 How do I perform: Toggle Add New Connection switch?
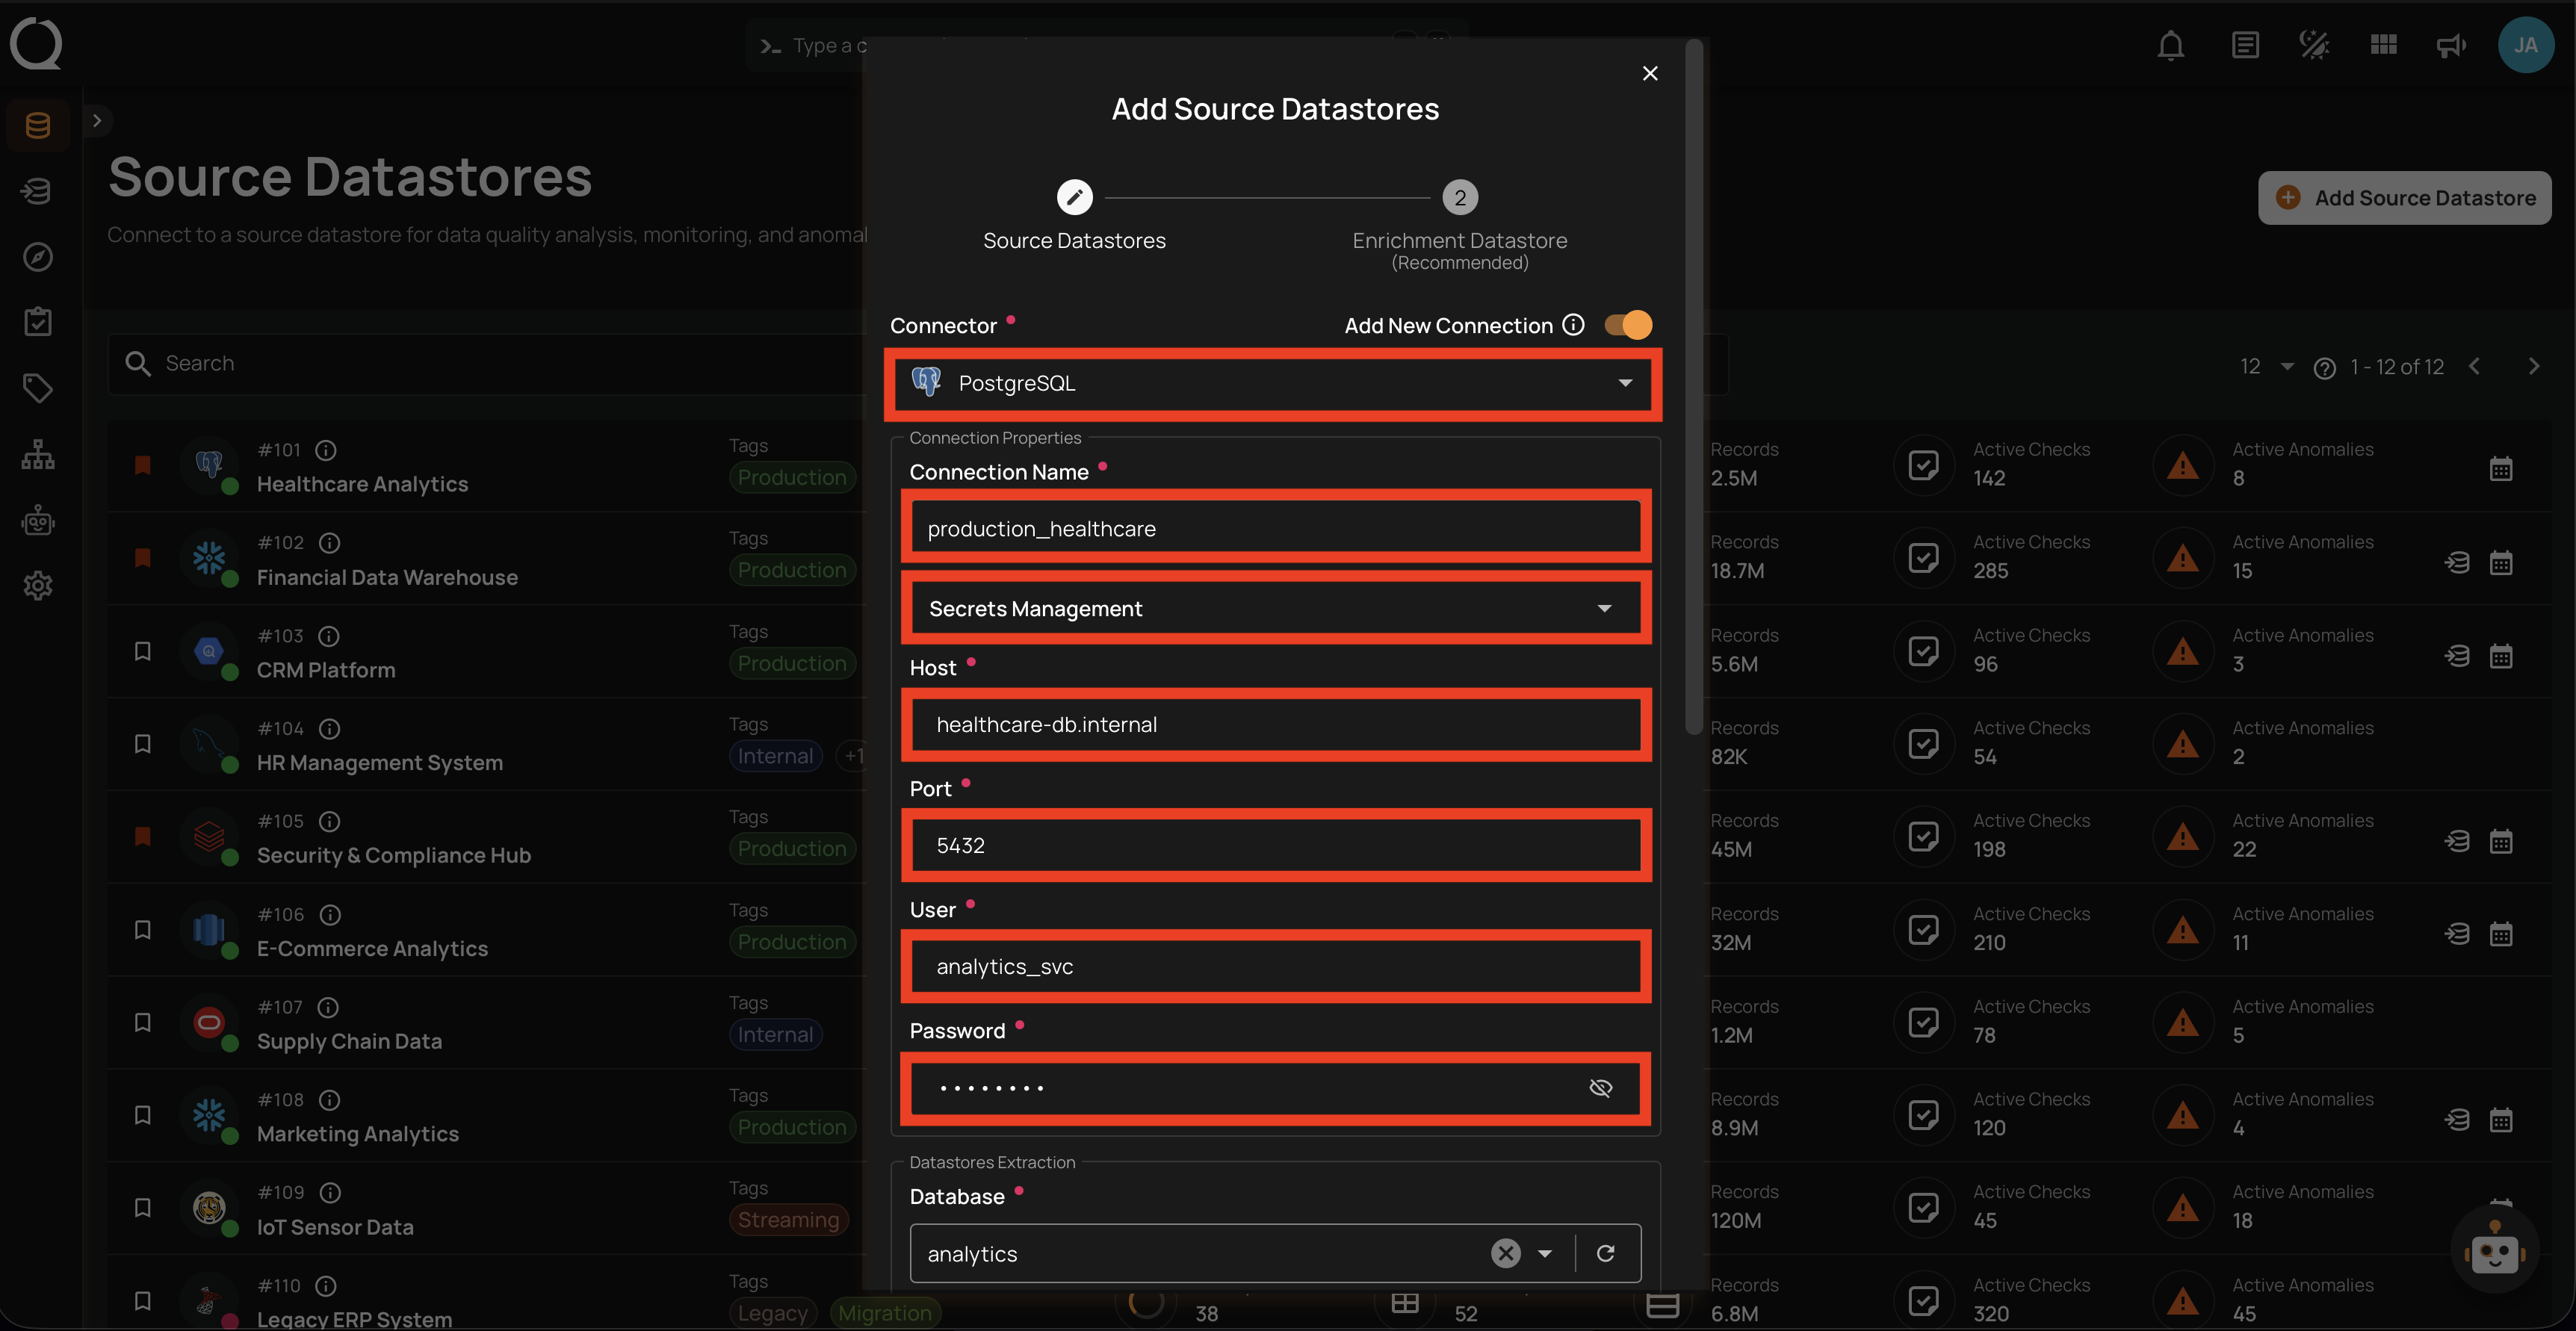[1628, 325]
